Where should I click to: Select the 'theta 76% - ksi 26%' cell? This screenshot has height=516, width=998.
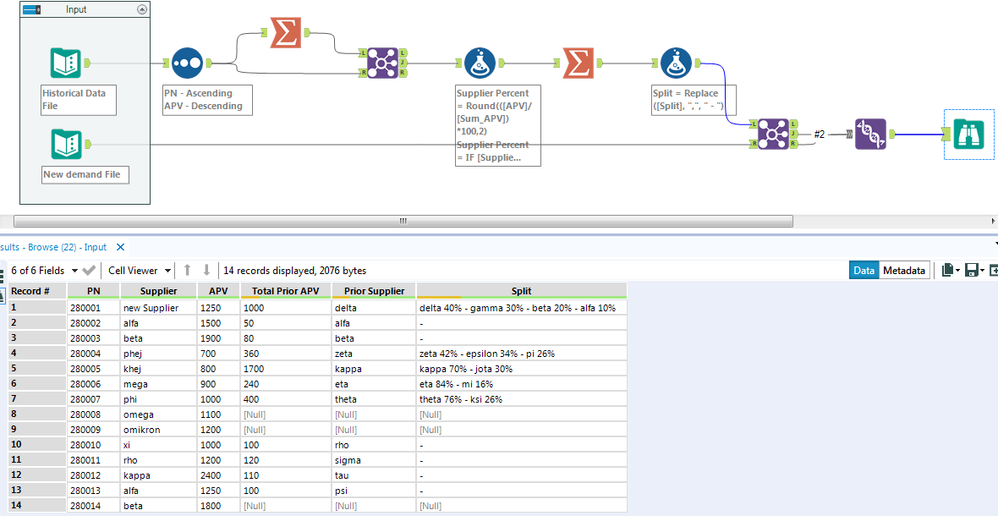coord(521,399)
